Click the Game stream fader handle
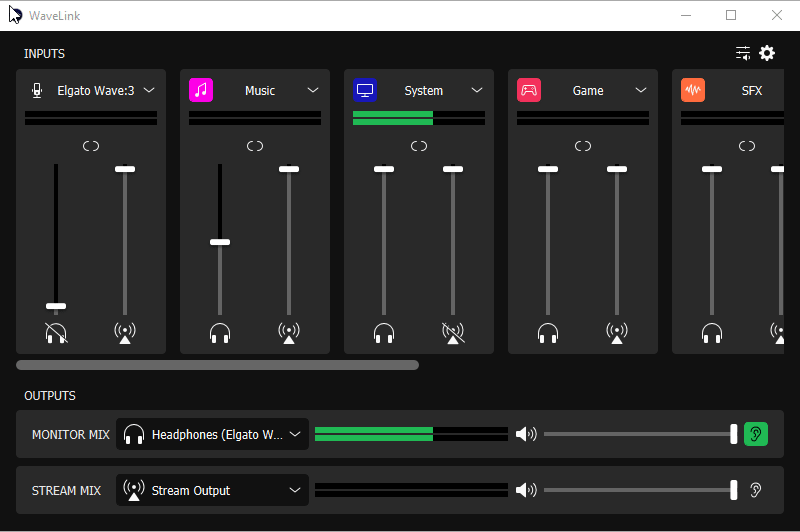This screenshot has width=800, height=532. click(617, 169)
